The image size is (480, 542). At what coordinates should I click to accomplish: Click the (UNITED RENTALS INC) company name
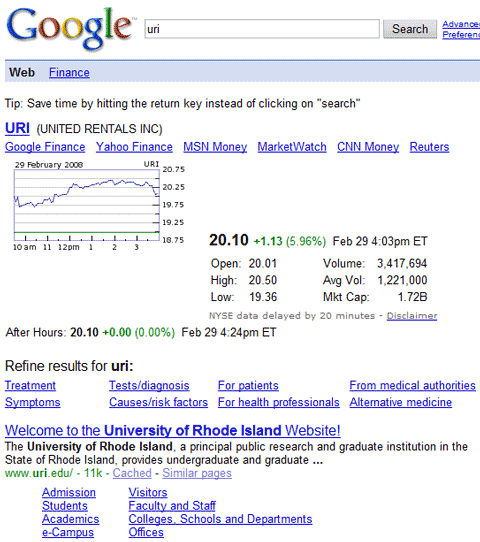(x=100, y=129)
